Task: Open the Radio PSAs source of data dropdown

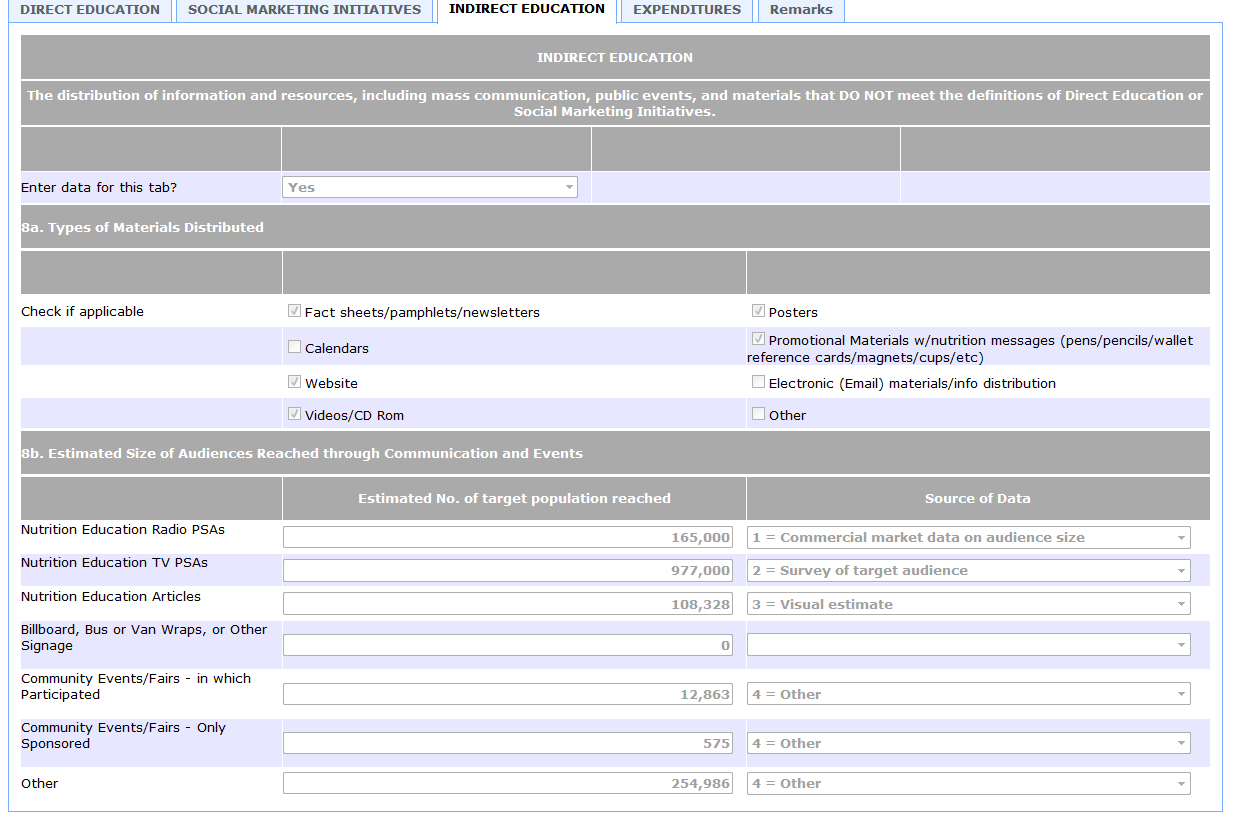Action: [x=968, y=537]
